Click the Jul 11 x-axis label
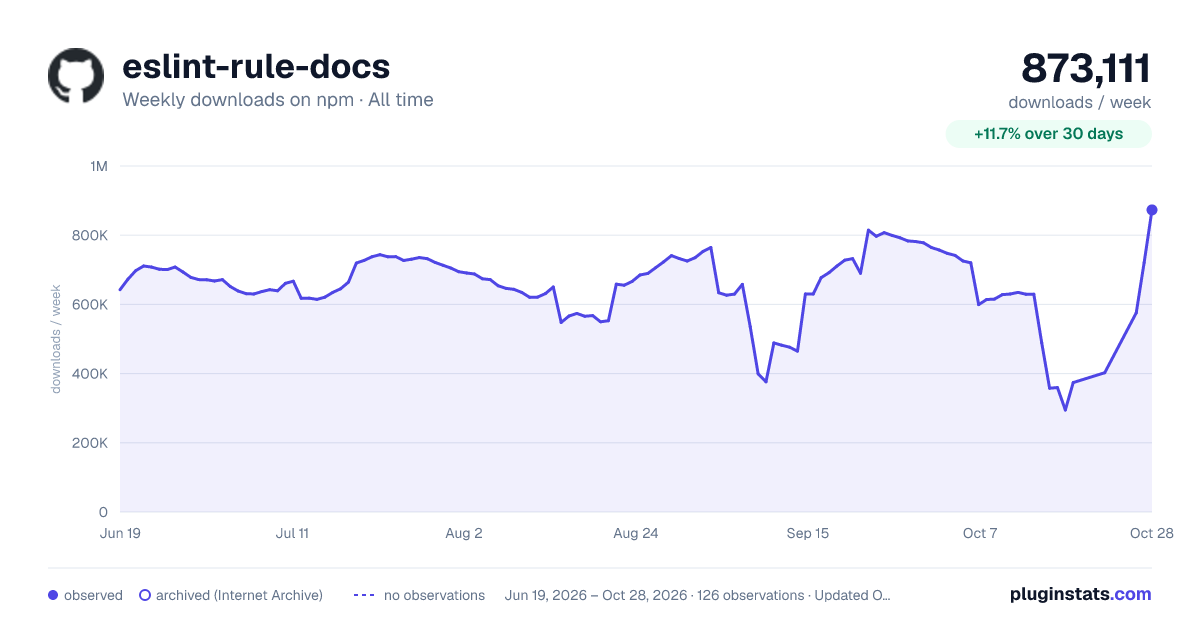The height and width of the screenshot is (630, 1200). pos(292,533)
